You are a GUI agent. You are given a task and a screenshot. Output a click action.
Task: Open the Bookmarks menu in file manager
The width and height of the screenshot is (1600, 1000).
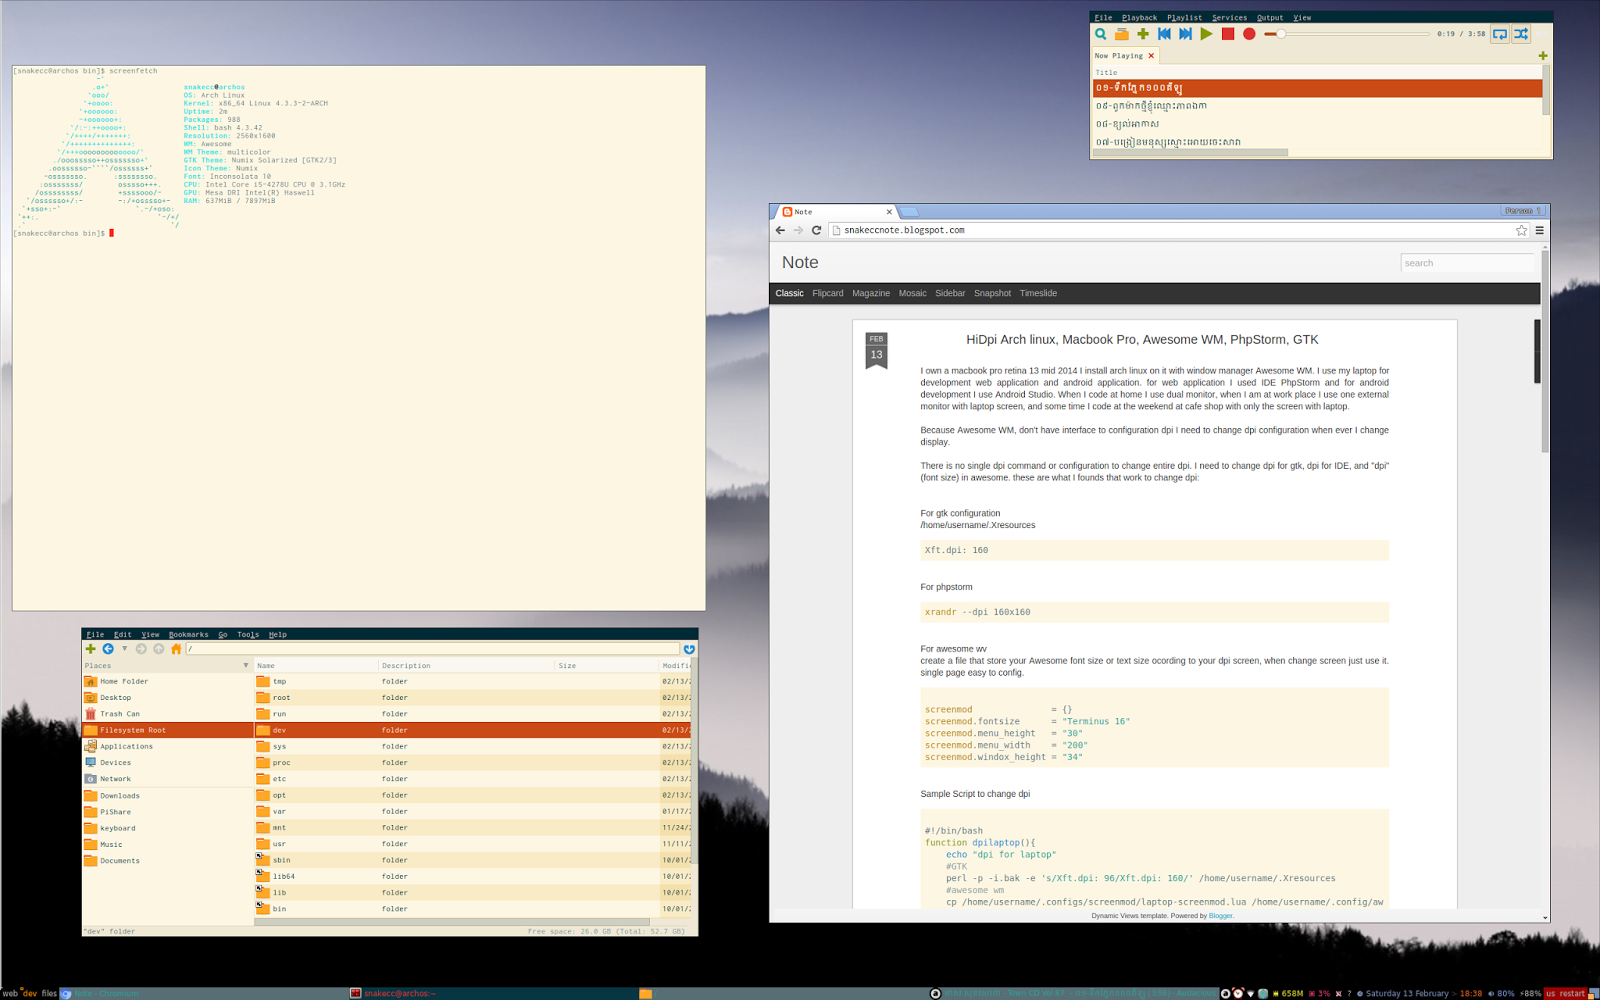[x=188, y=634]
